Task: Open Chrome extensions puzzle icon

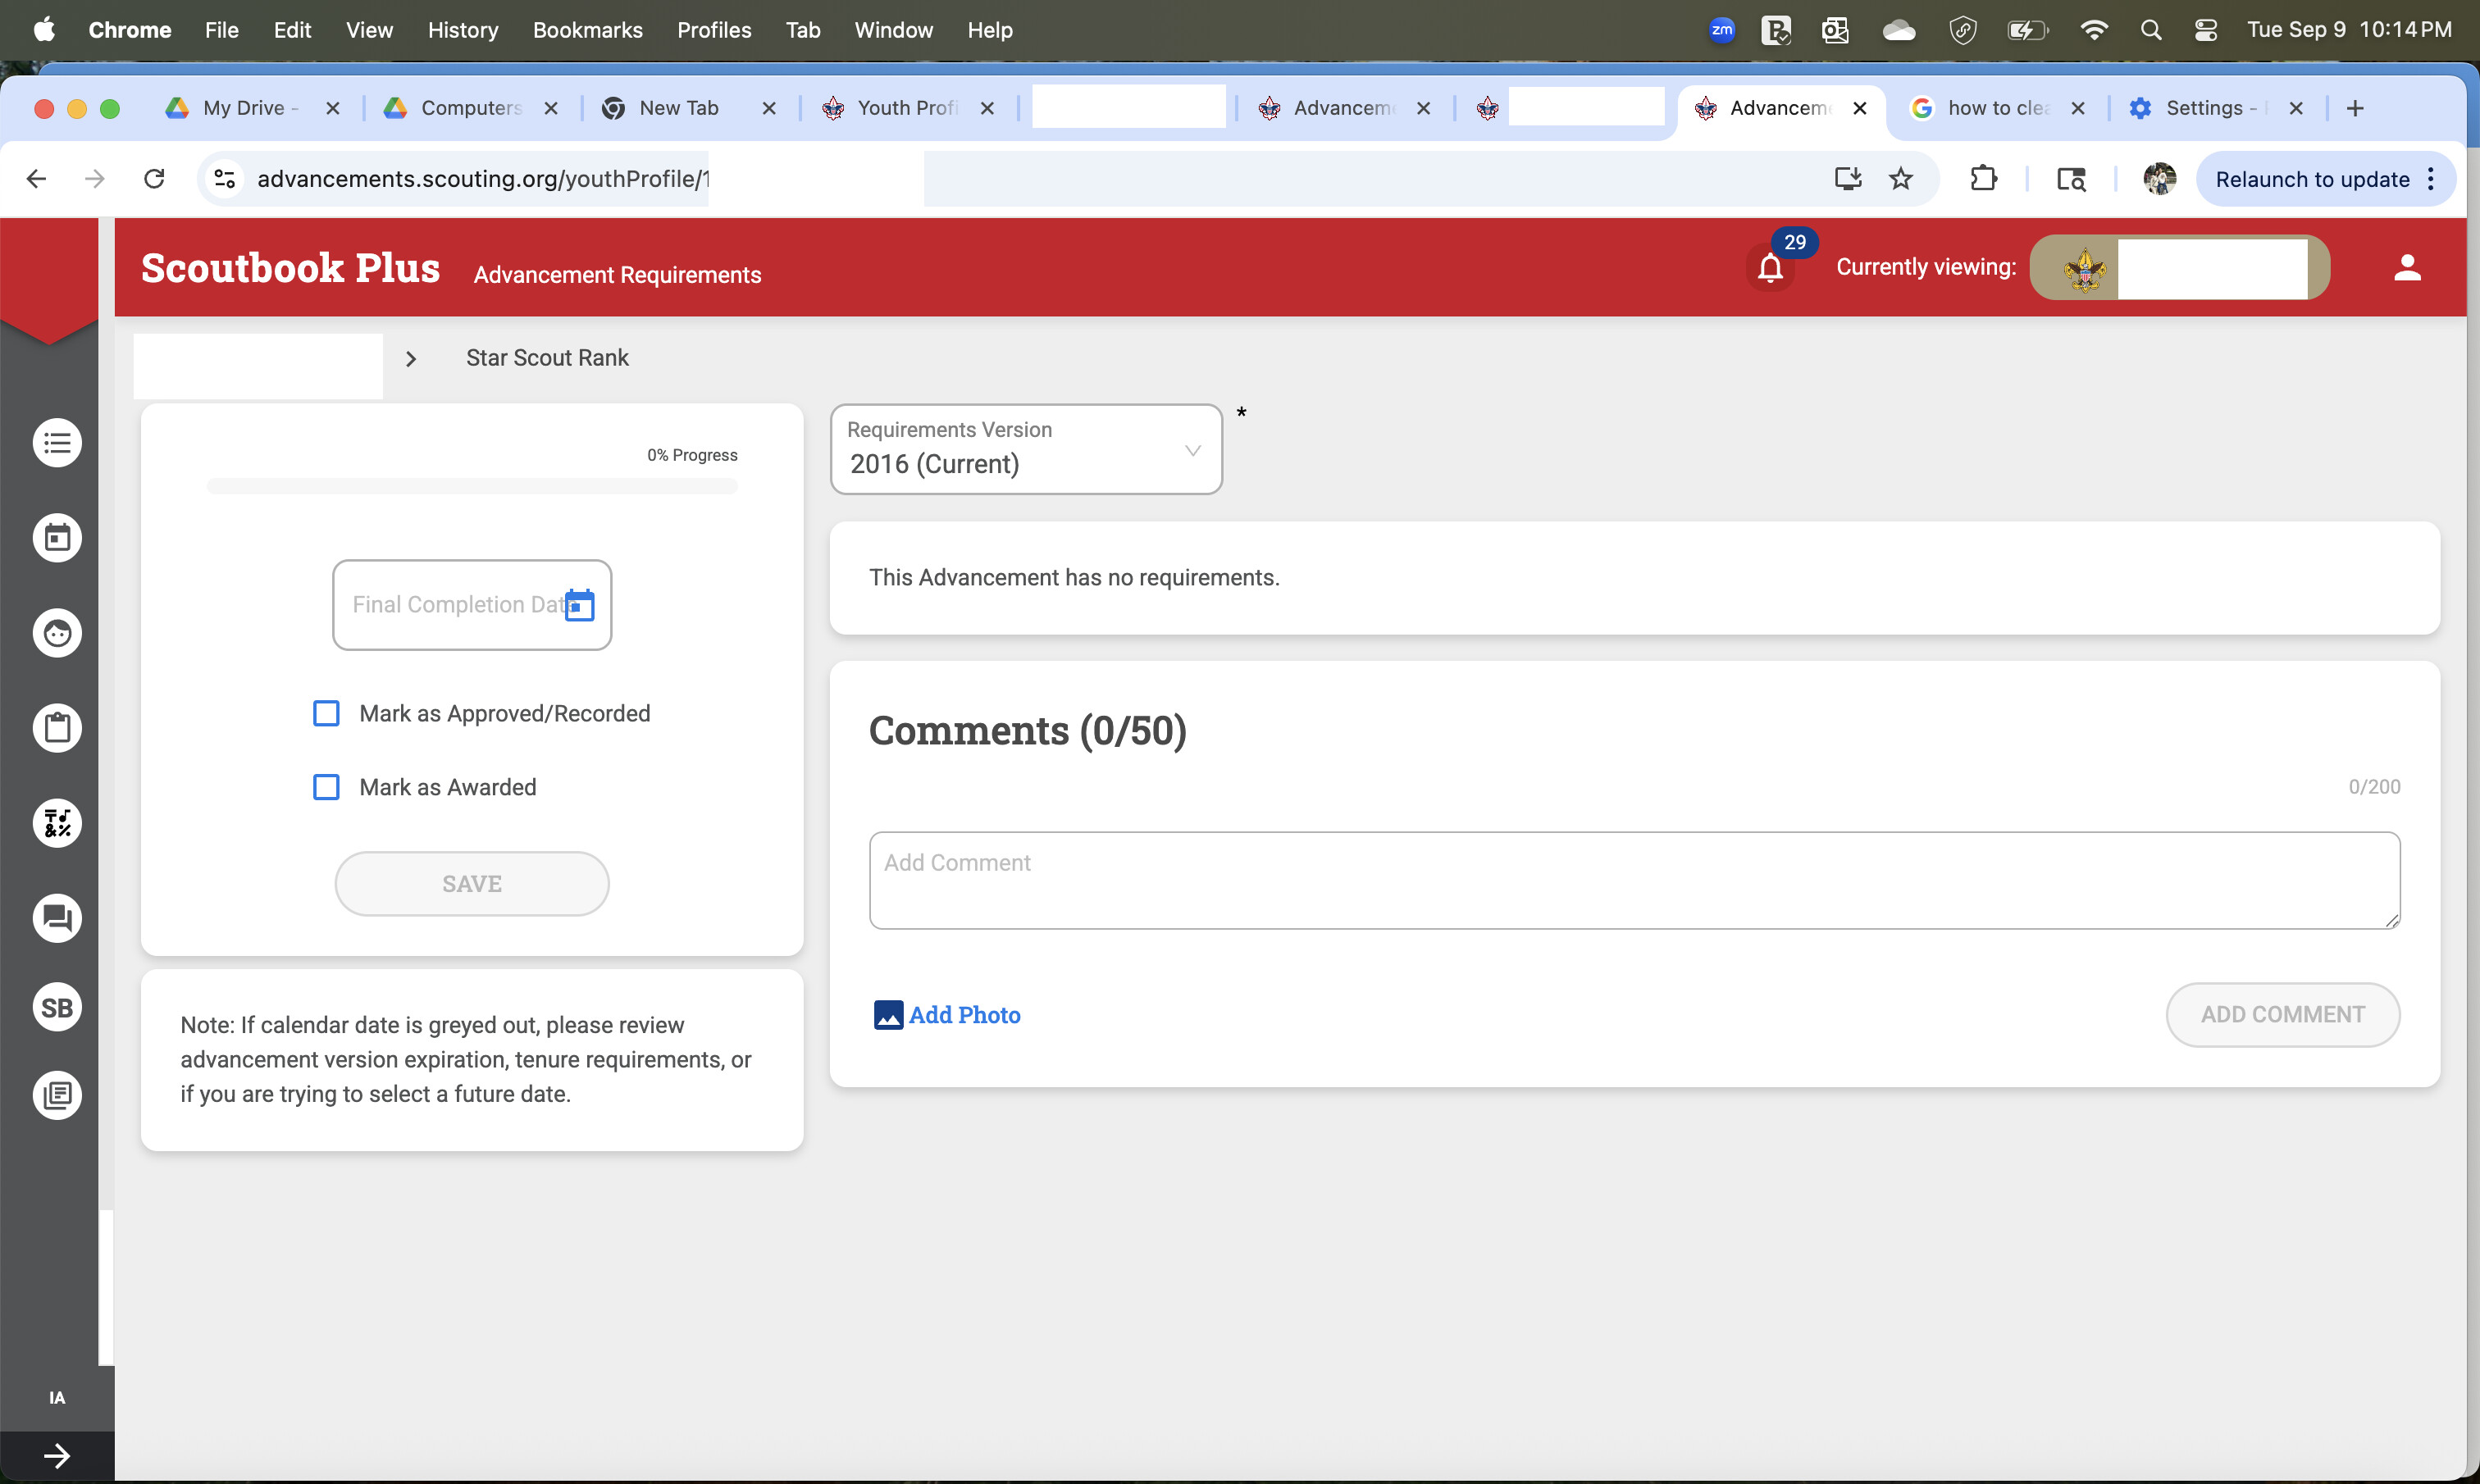Action: [x=1983, y=179]
